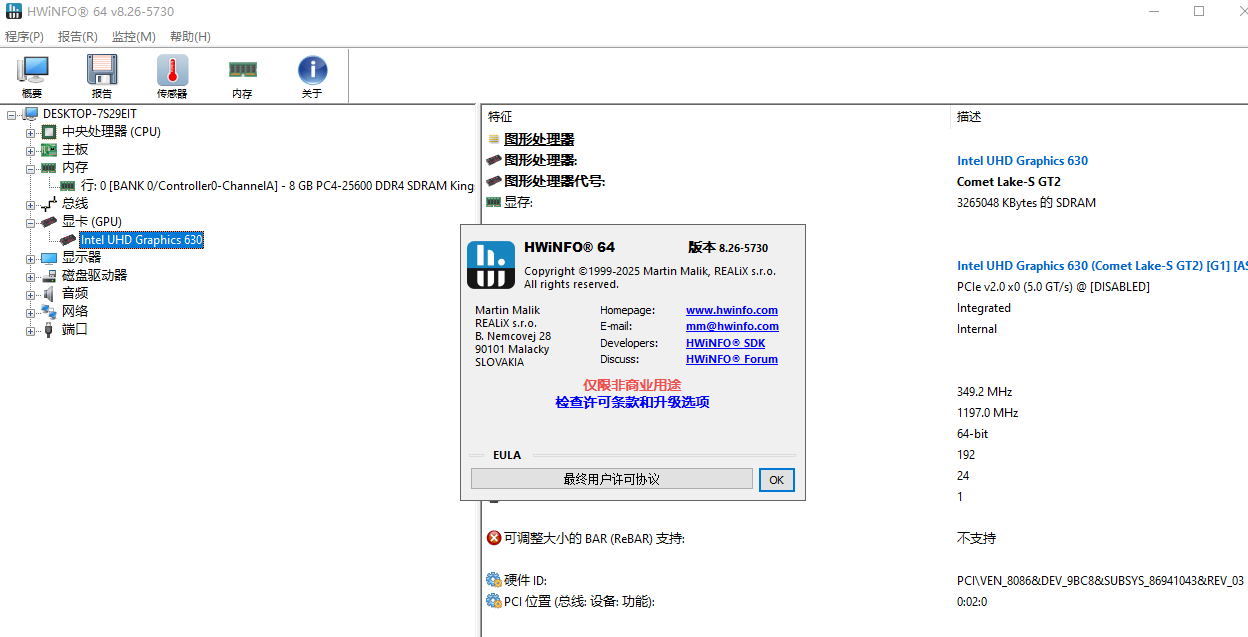Click the 349.2 MHz value
1248x637 pixels.
tap(984, 392)
